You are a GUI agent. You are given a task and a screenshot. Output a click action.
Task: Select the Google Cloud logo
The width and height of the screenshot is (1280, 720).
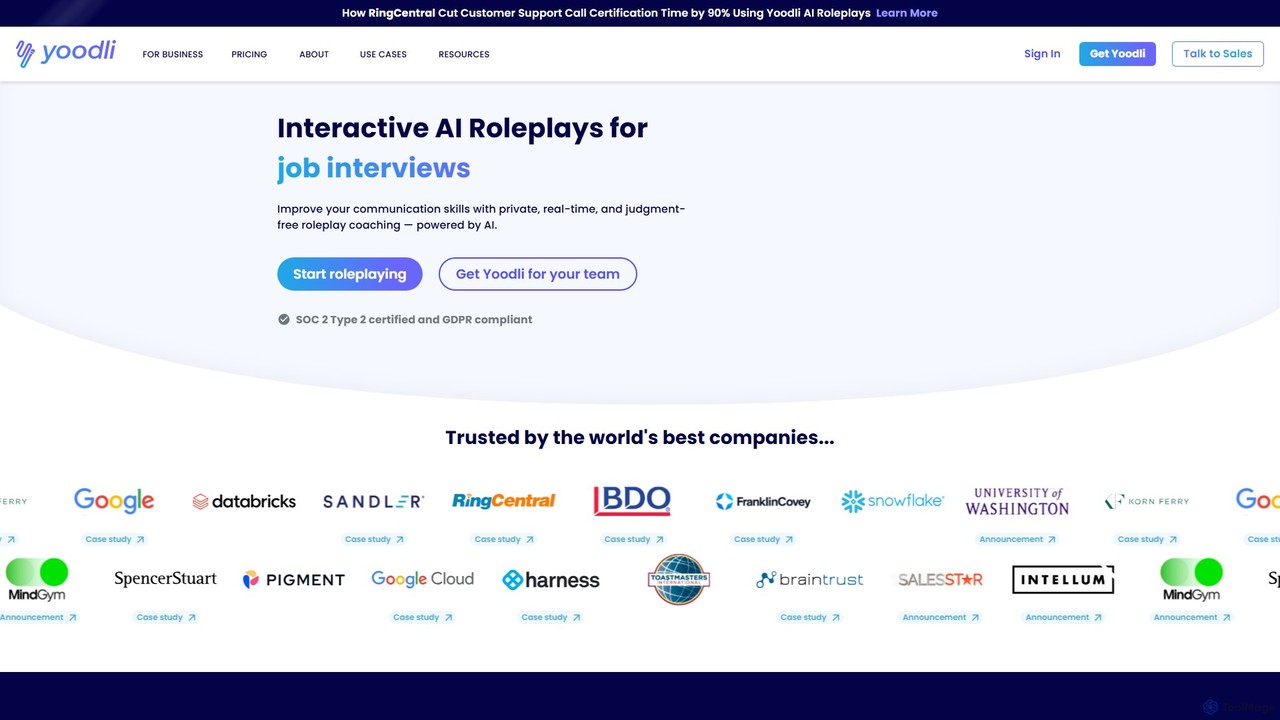pyautogui.click(x=422, y=579)
